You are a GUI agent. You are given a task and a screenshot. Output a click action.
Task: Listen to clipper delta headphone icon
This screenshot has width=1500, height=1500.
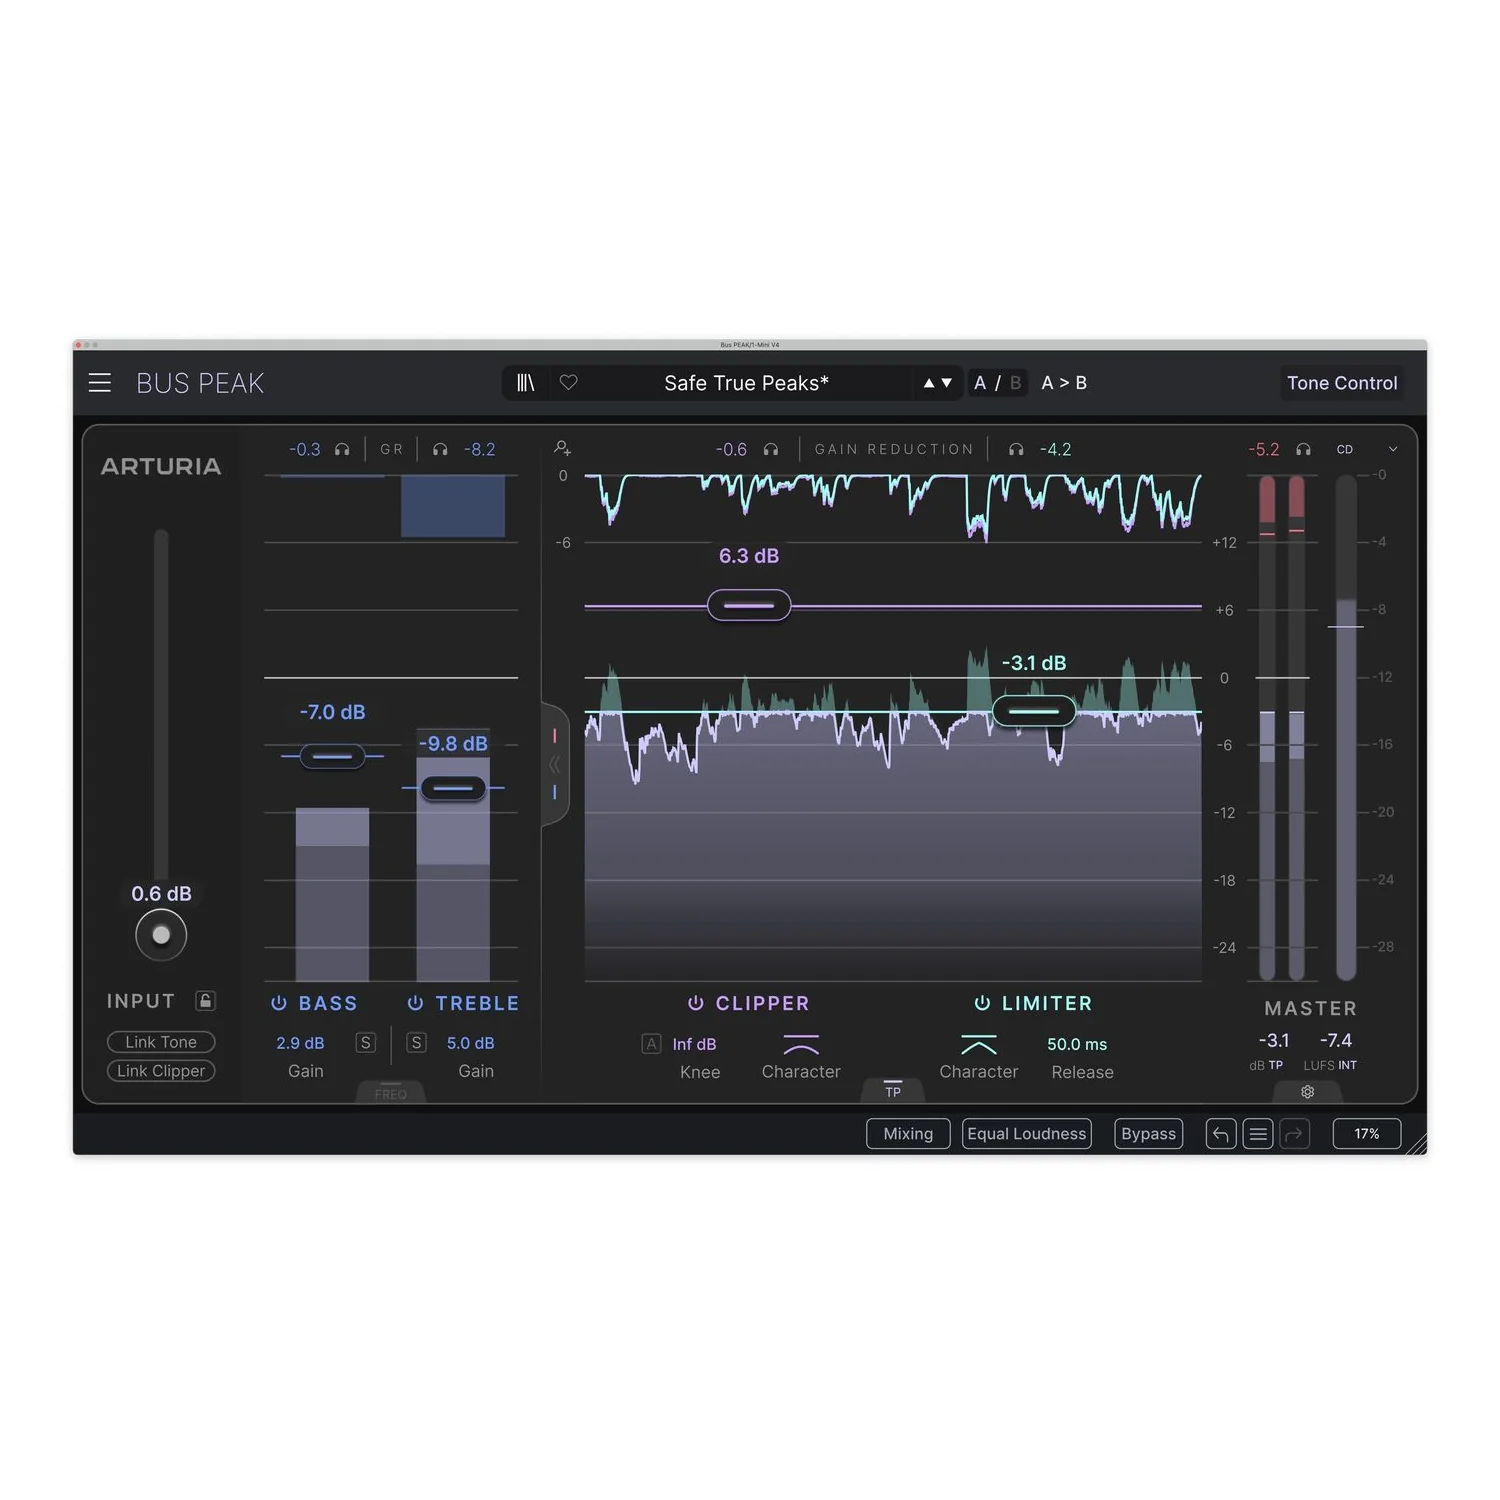pos(771,450)
